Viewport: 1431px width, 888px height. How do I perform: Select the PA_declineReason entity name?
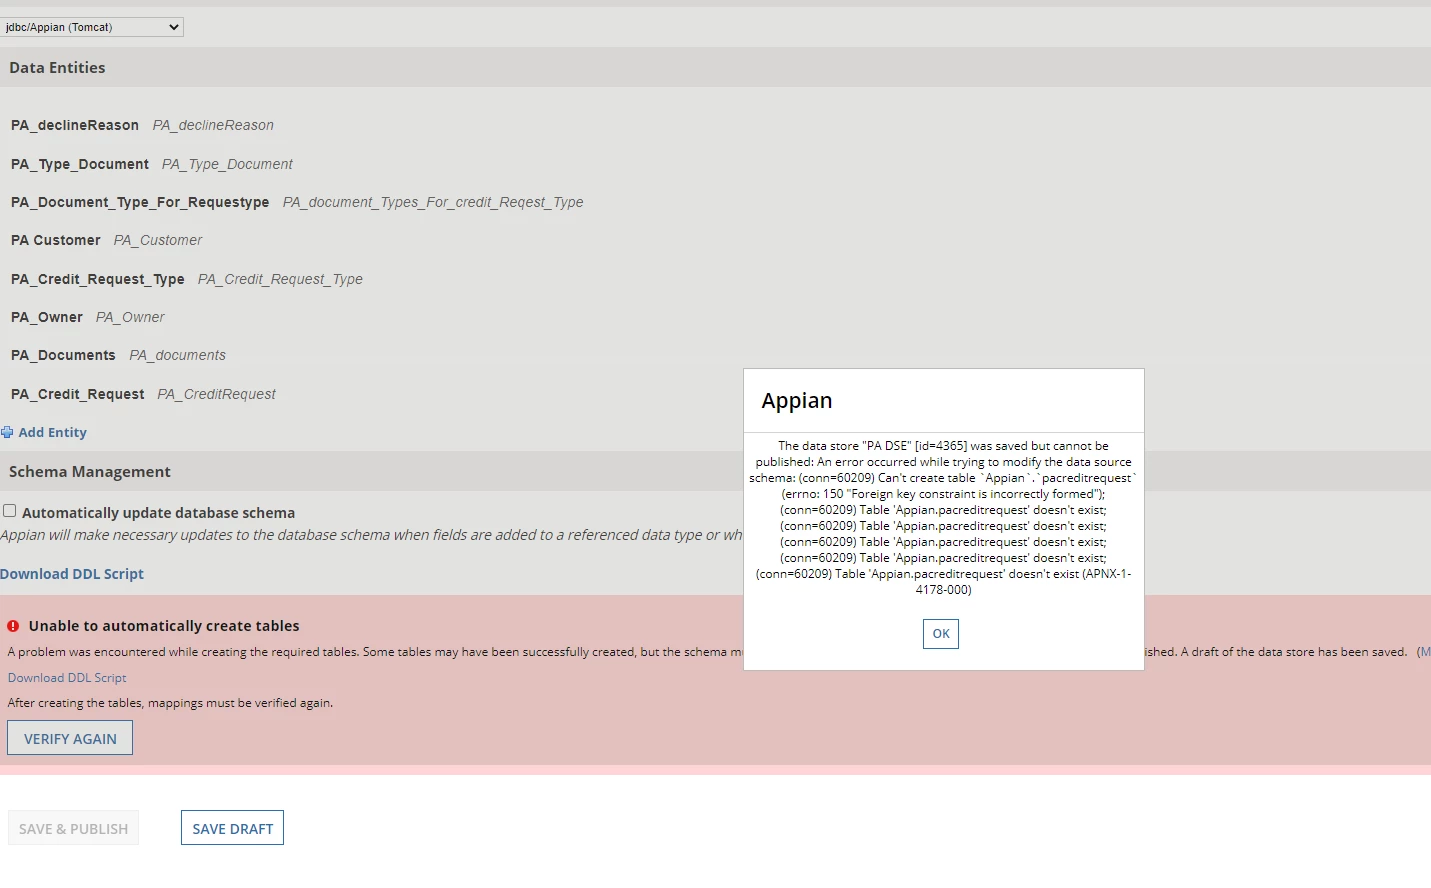[x=75, y=125]
